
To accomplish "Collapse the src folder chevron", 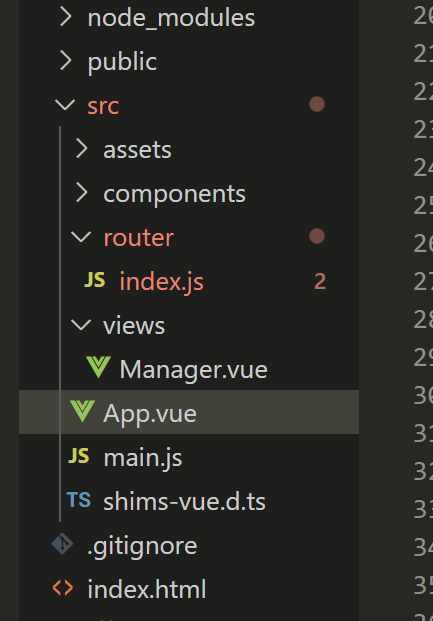I will (65, 105).
